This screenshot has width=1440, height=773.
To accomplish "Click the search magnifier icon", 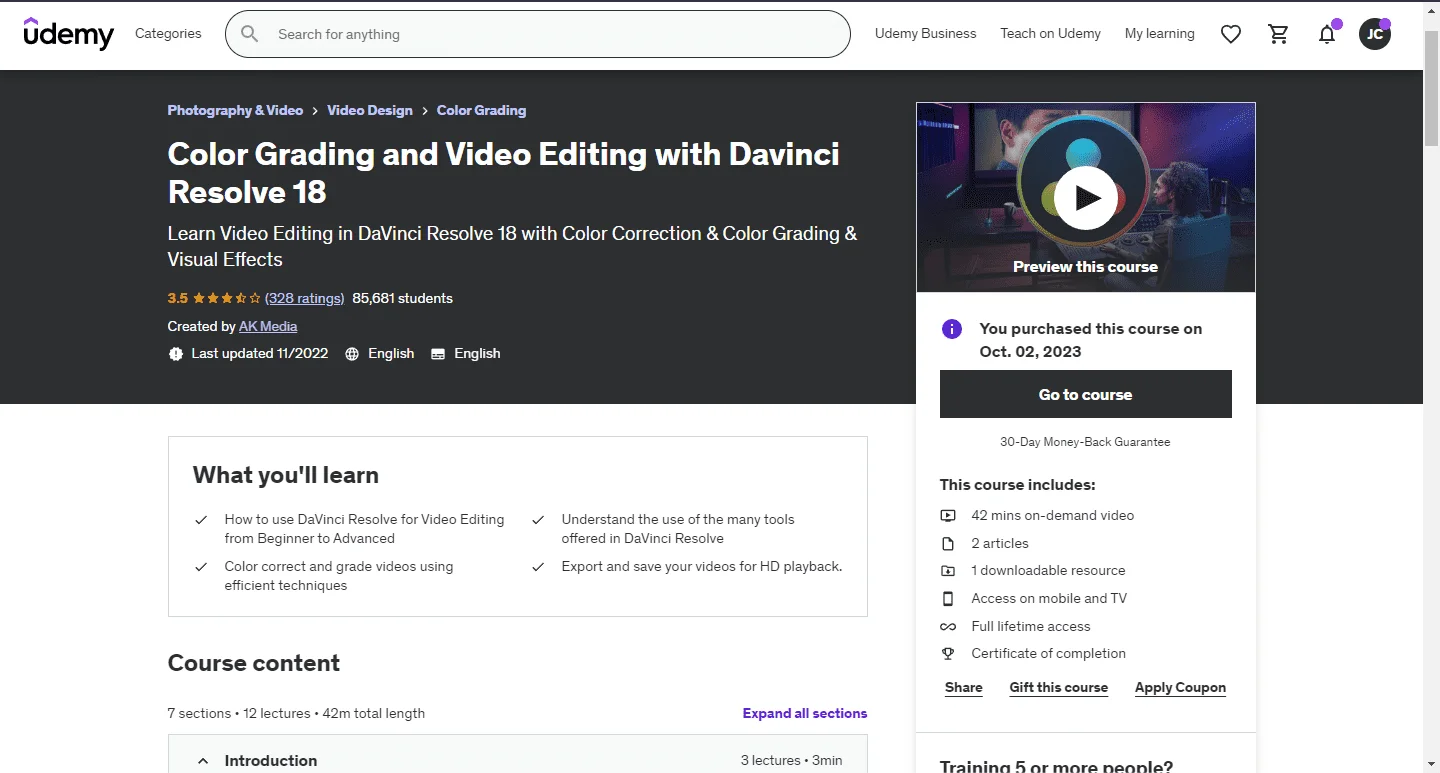I will point(250,34).
